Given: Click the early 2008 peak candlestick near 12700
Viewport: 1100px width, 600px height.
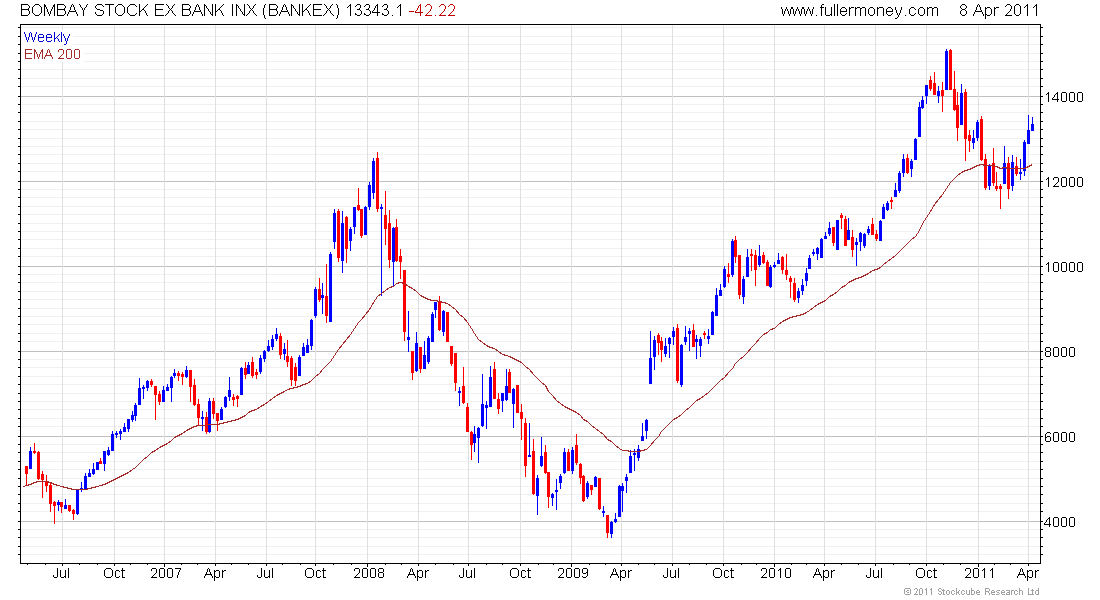Looking at the screenshot, I should coord(377,182).
